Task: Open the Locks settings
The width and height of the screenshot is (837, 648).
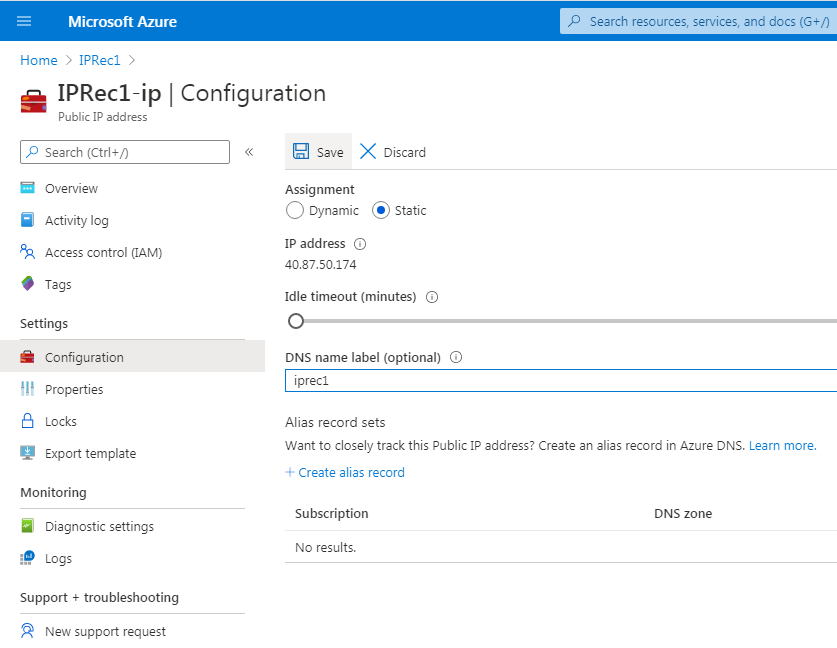Action: (60, 421)
